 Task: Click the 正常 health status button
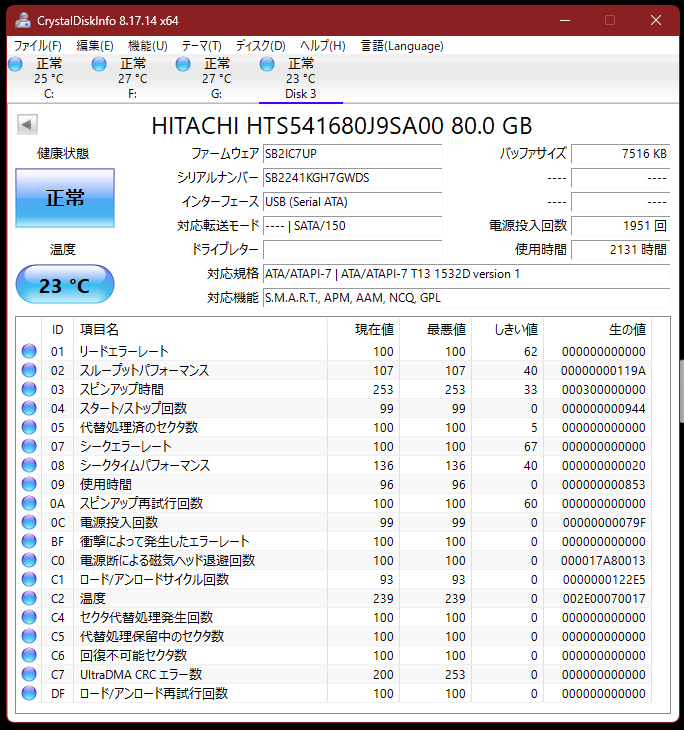tap(65, 198)
